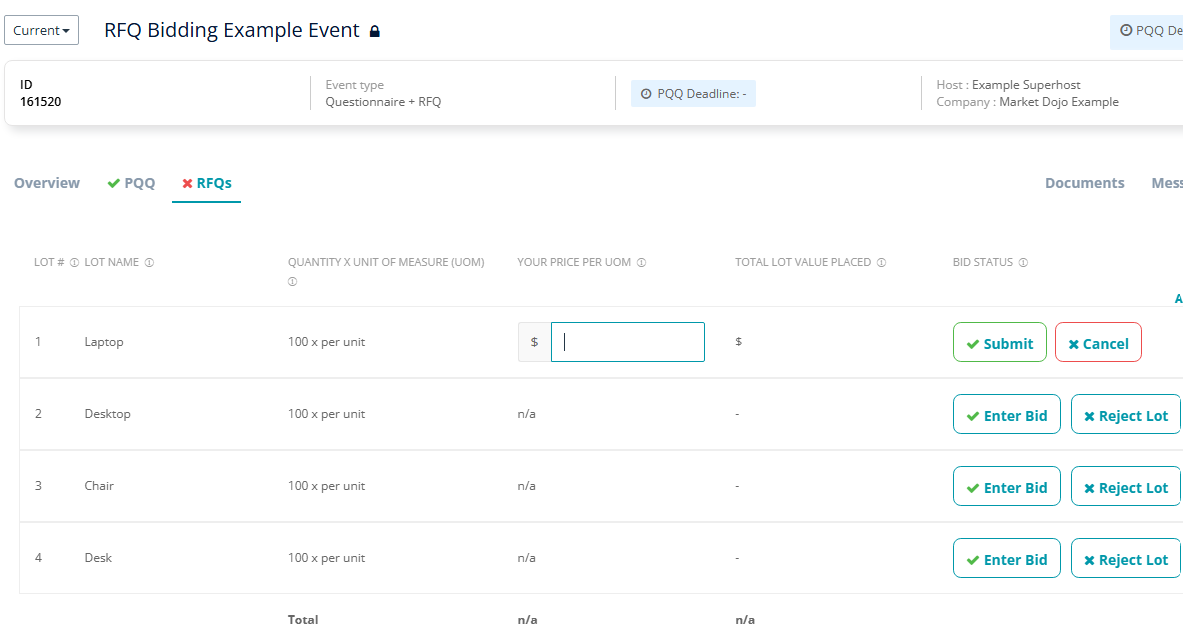
Task: Click the clock icon in PQQ Deadline badge
Action: pos(646,94)
